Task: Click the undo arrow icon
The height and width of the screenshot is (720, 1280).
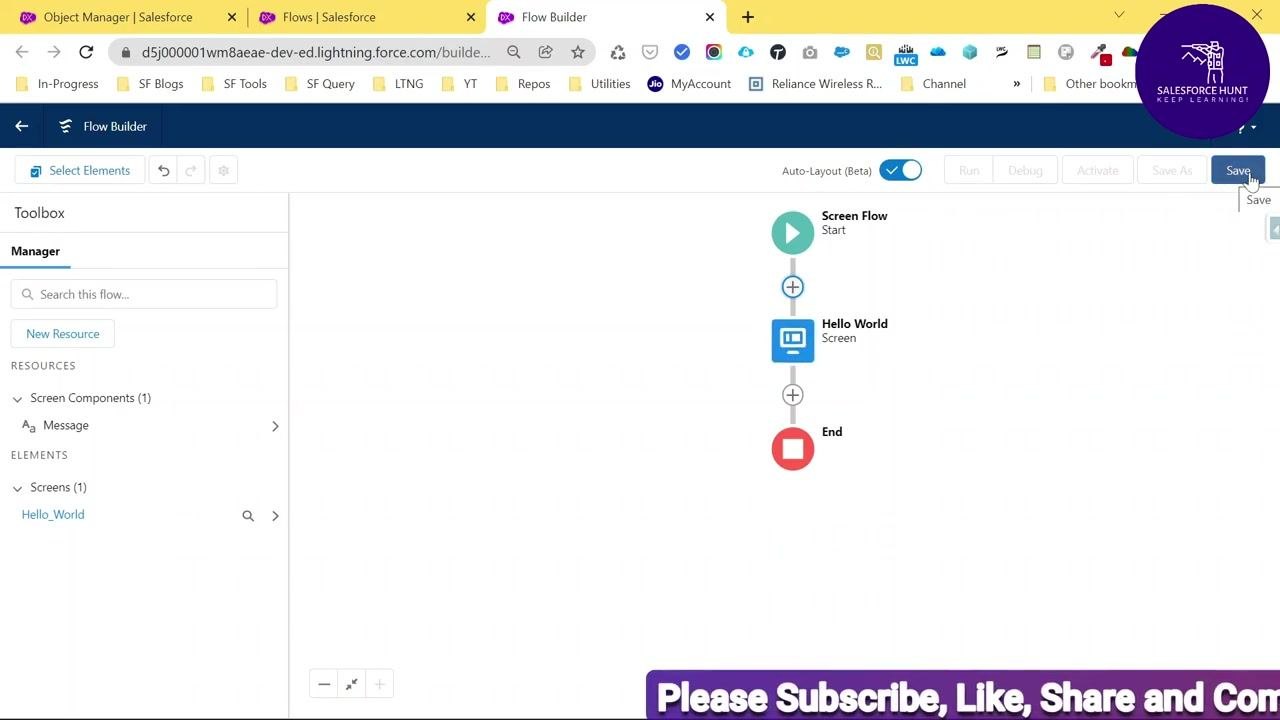Action: 164,171
